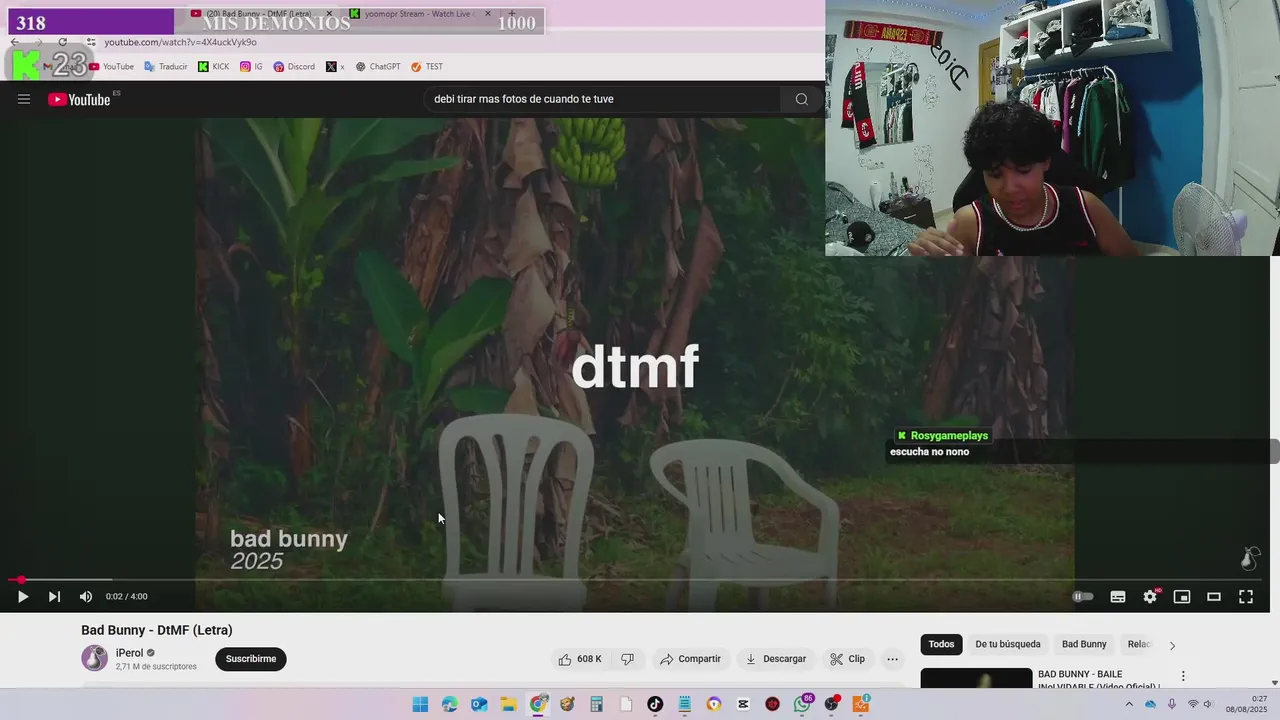
Task: Open CapCut from the taskbar
Action: (743, 704)
